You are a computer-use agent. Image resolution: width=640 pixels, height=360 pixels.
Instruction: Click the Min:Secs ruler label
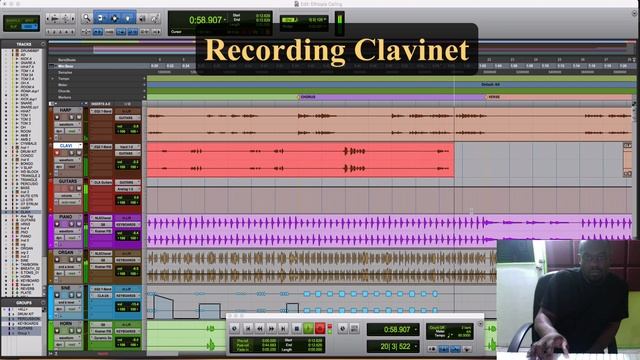pos(65,66)
